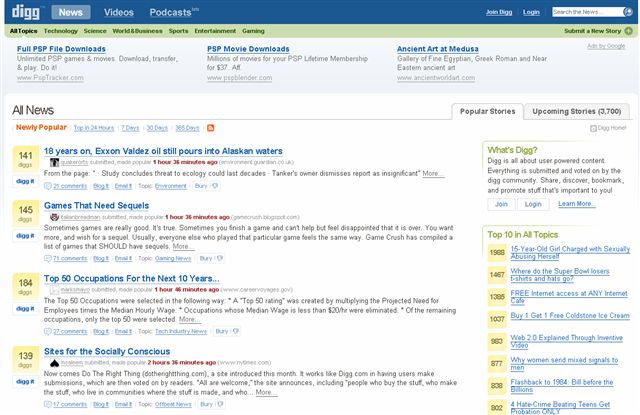The width and height of the screenshot is (640, 415).
Task: Click the comment bubble icon for 21 comments
Action: point(48,186)
